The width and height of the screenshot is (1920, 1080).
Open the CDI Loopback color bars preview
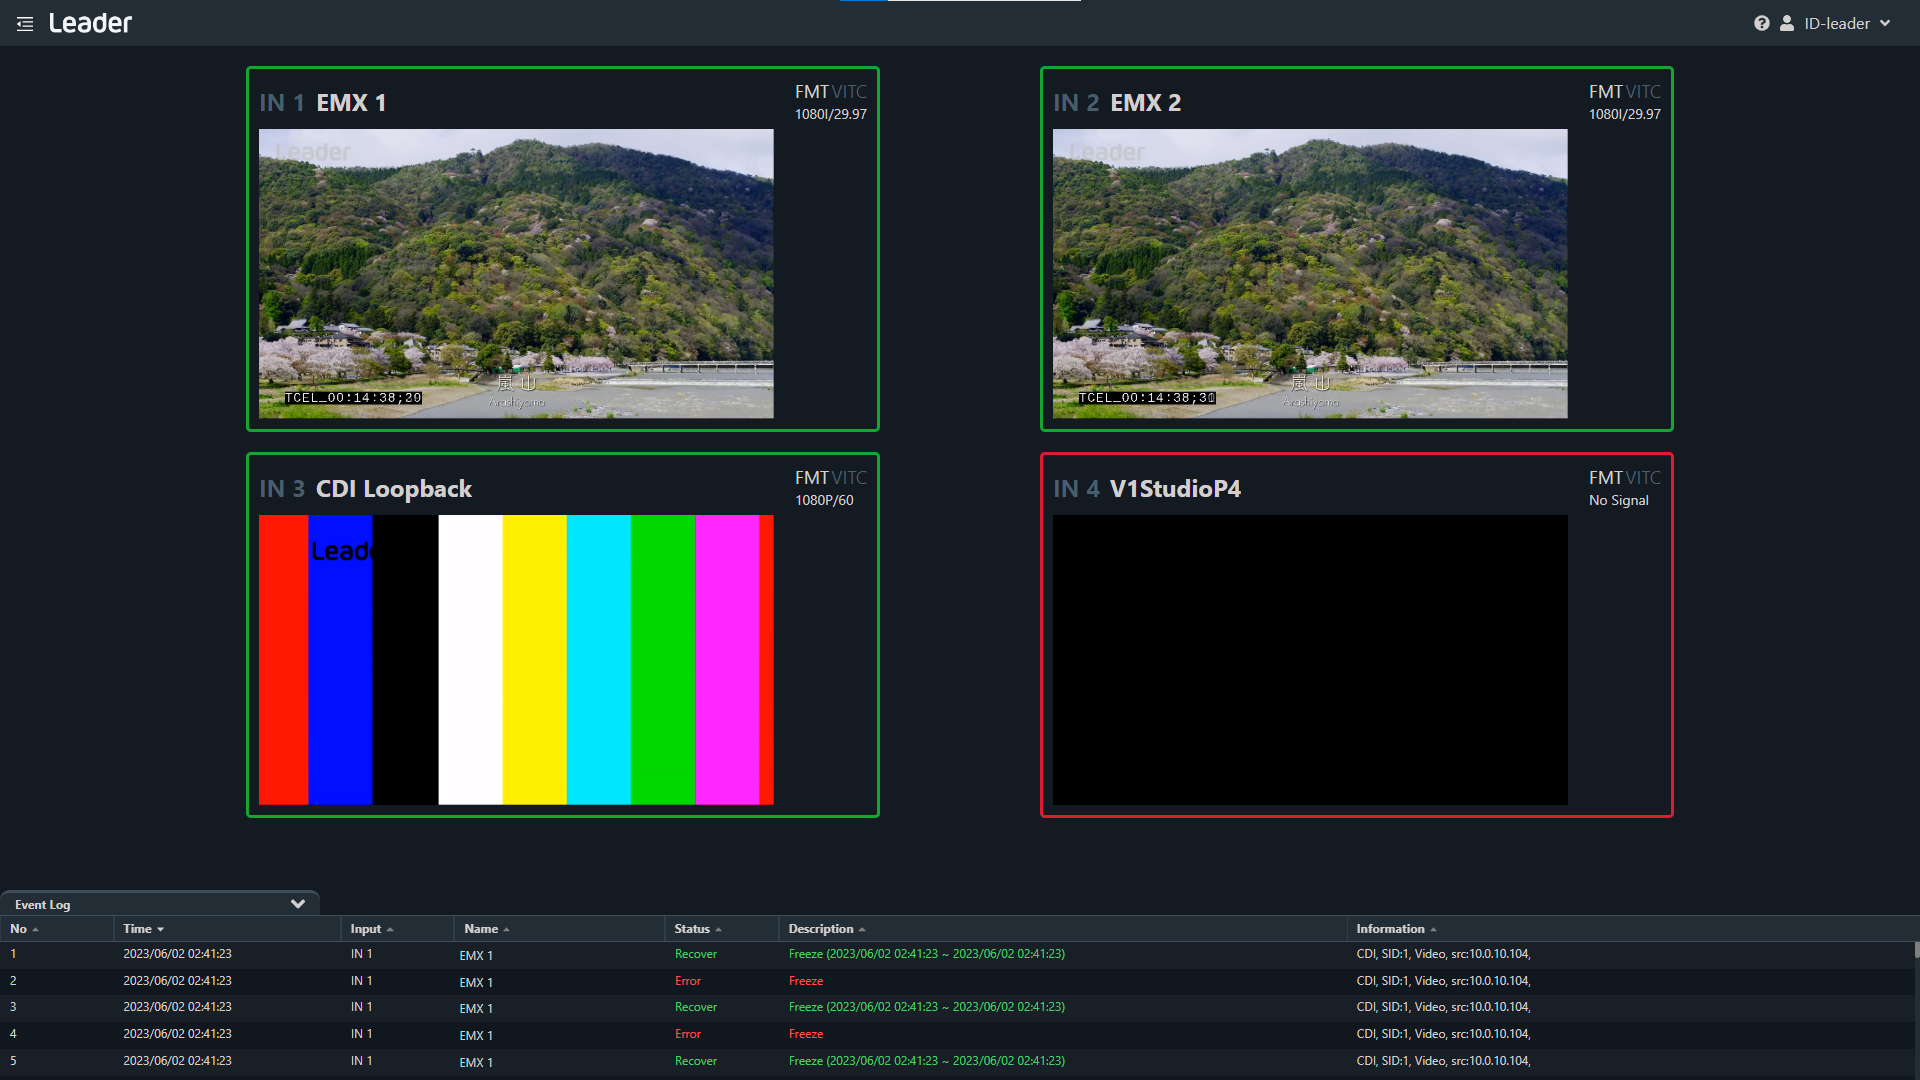click(x=516, y=659)
